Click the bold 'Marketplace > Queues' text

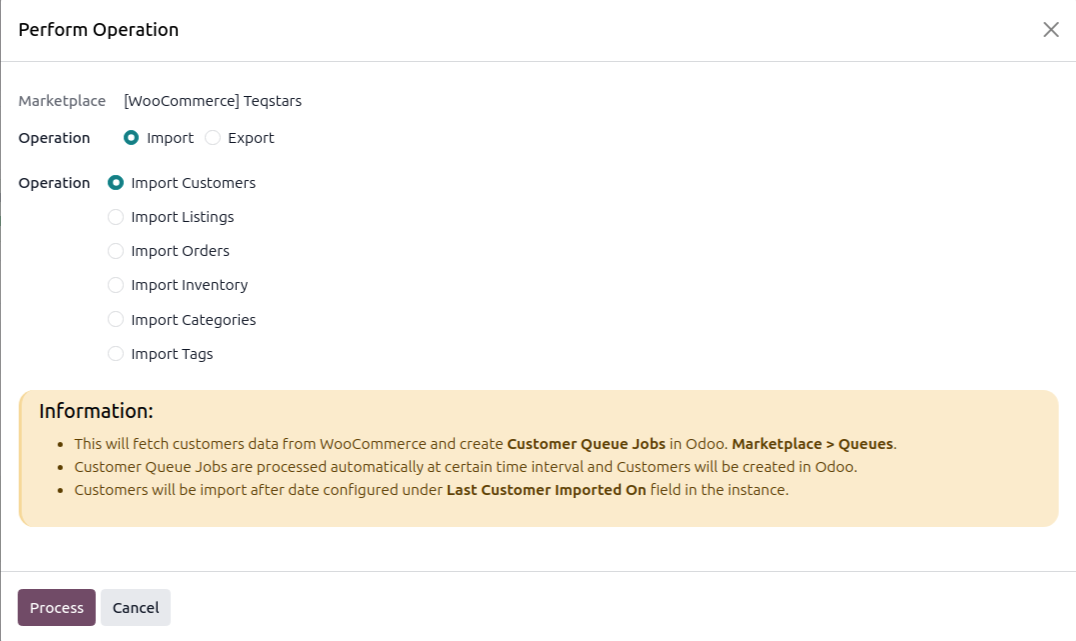[812, 444]
